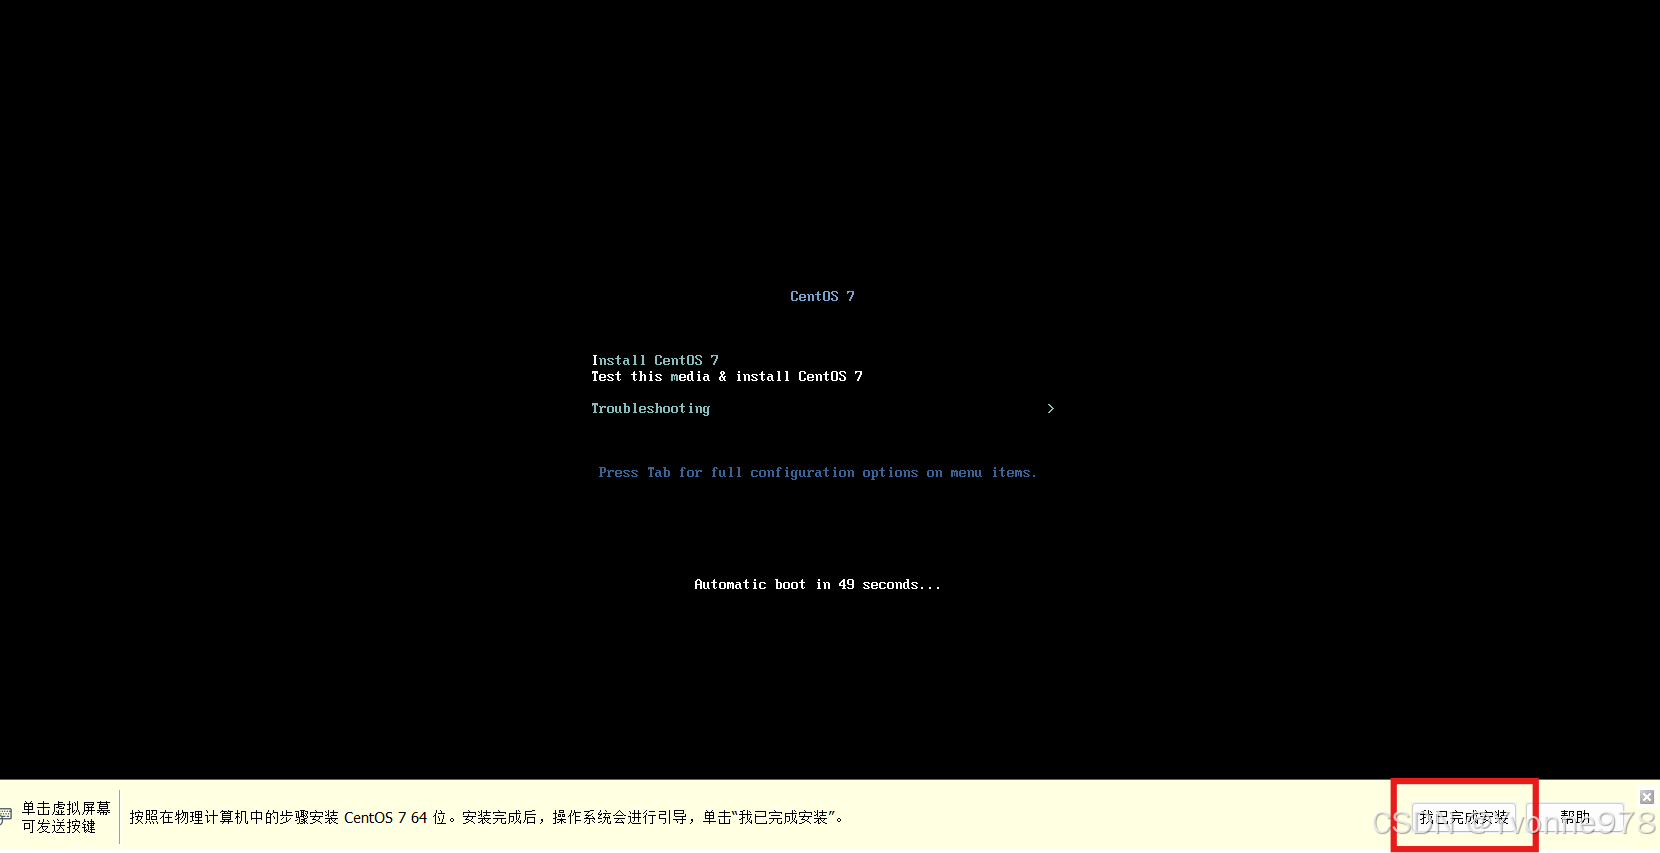
Task: Click the CentOS 7 title heading
Action: 822,296
